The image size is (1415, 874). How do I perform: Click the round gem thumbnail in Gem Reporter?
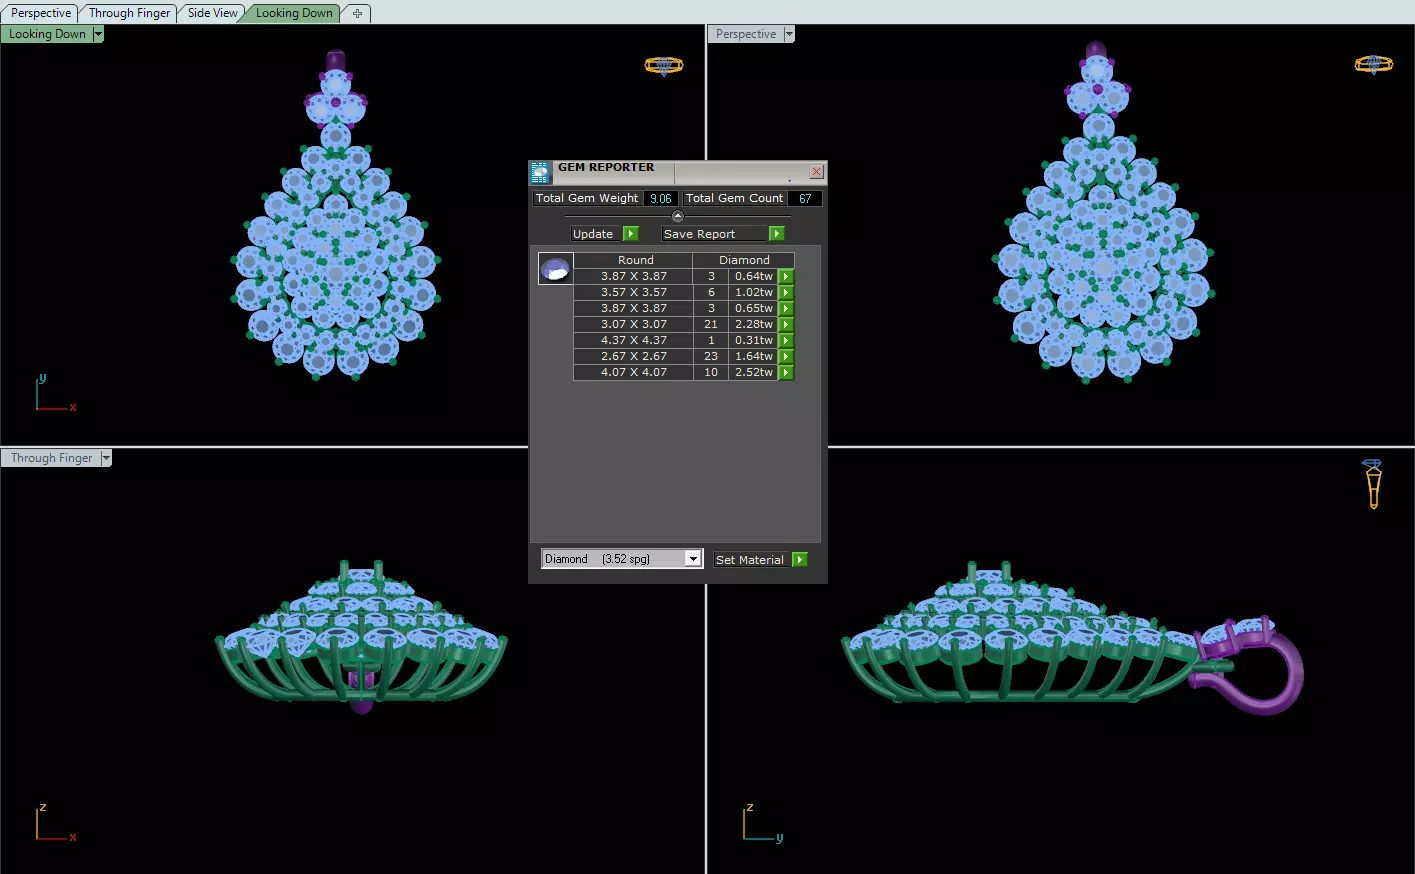[555, 269]
